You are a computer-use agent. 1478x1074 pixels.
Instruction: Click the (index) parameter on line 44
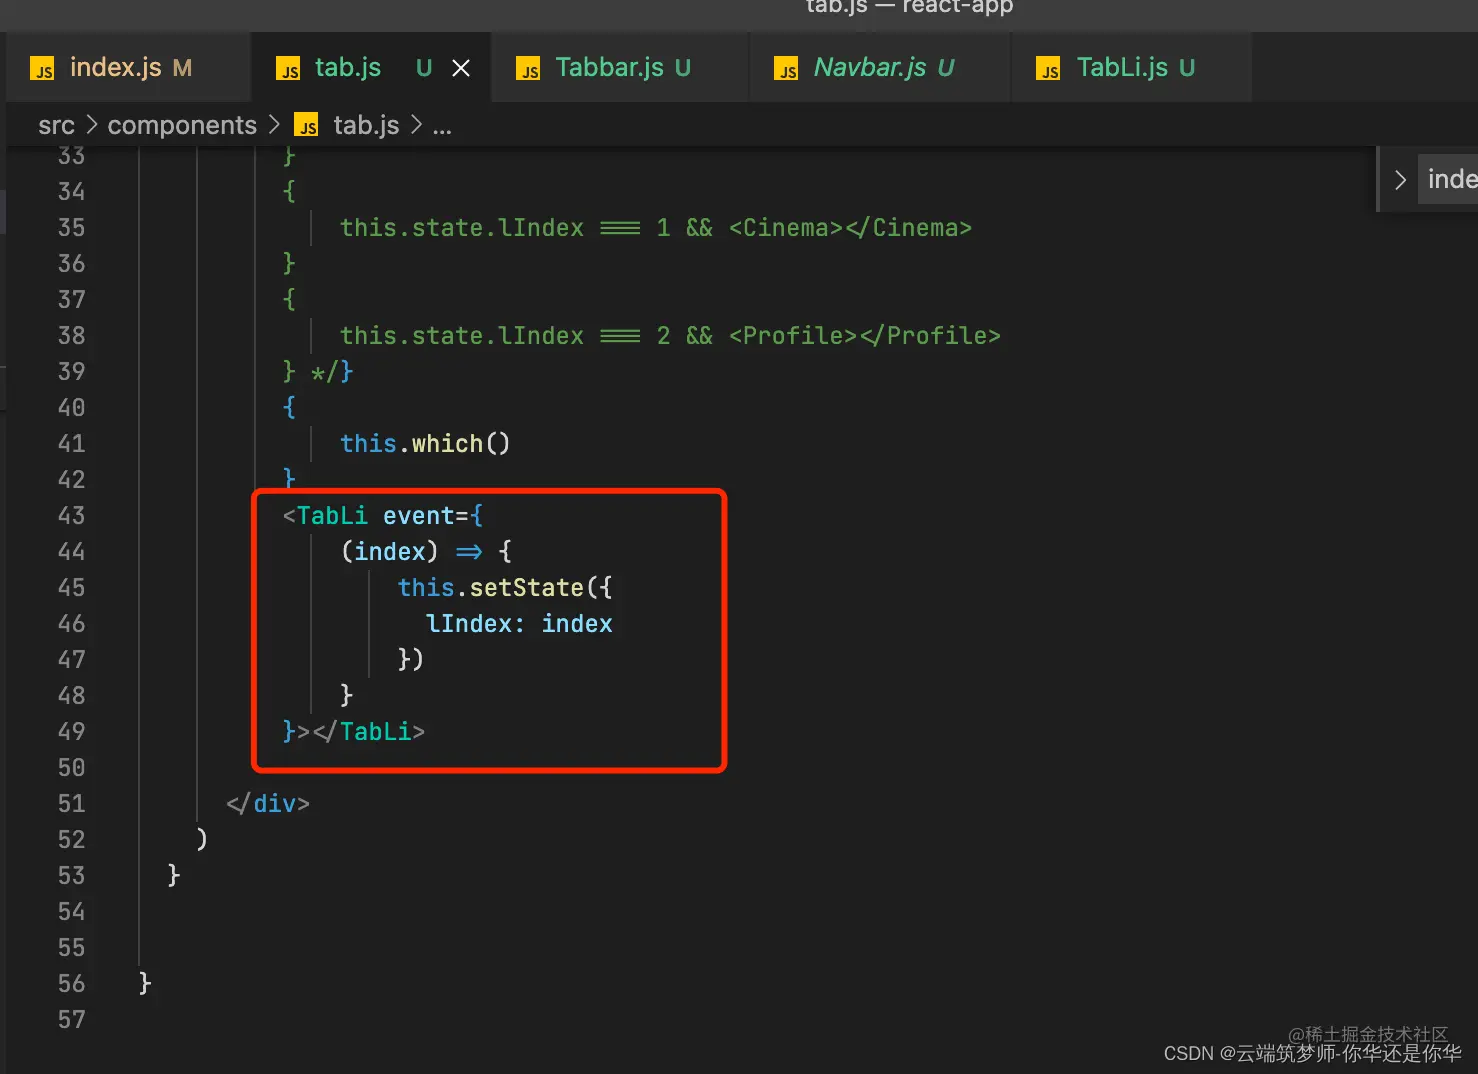(390, 552)
